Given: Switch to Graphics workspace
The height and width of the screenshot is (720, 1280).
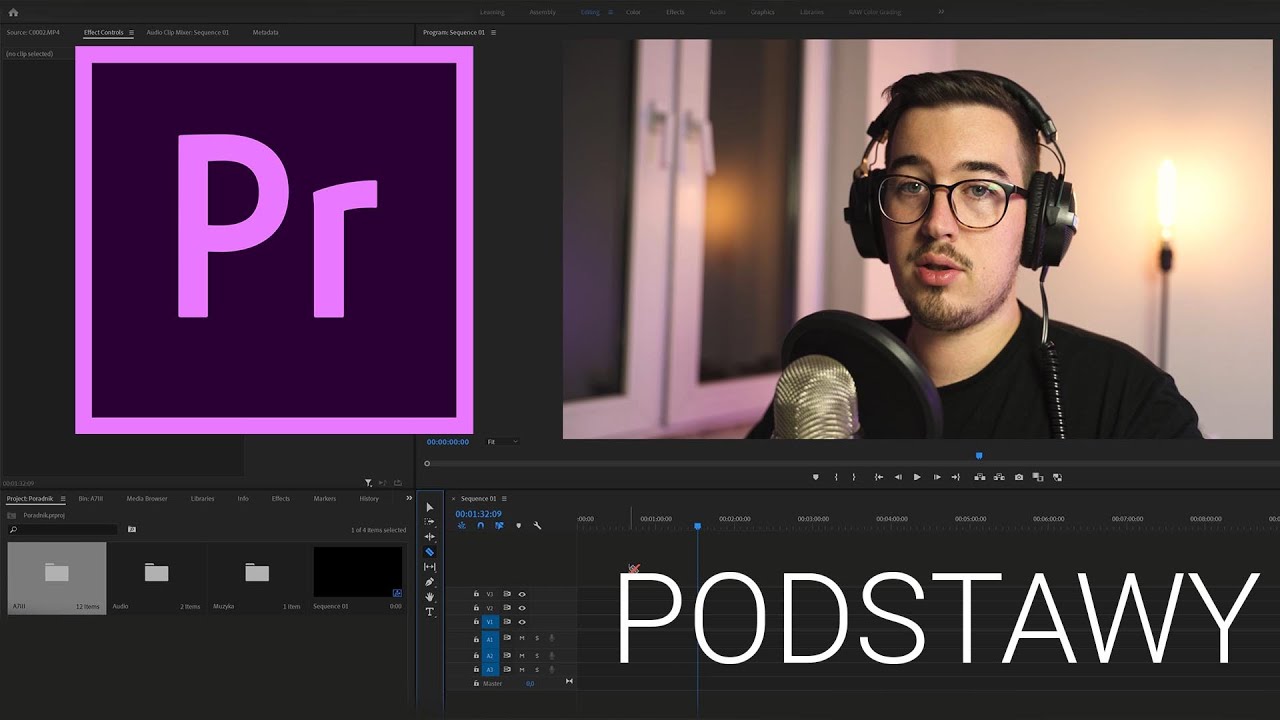Looking at the screenshot, I should [763, 12].
